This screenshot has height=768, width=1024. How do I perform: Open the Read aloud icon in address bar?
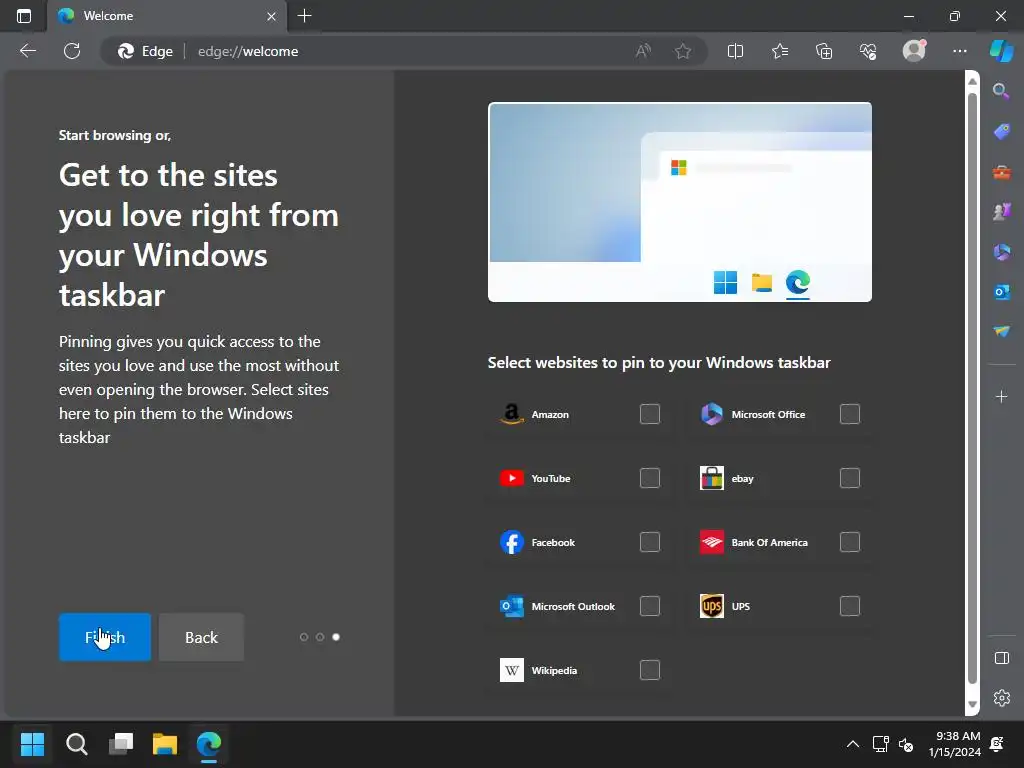(643, 51)
